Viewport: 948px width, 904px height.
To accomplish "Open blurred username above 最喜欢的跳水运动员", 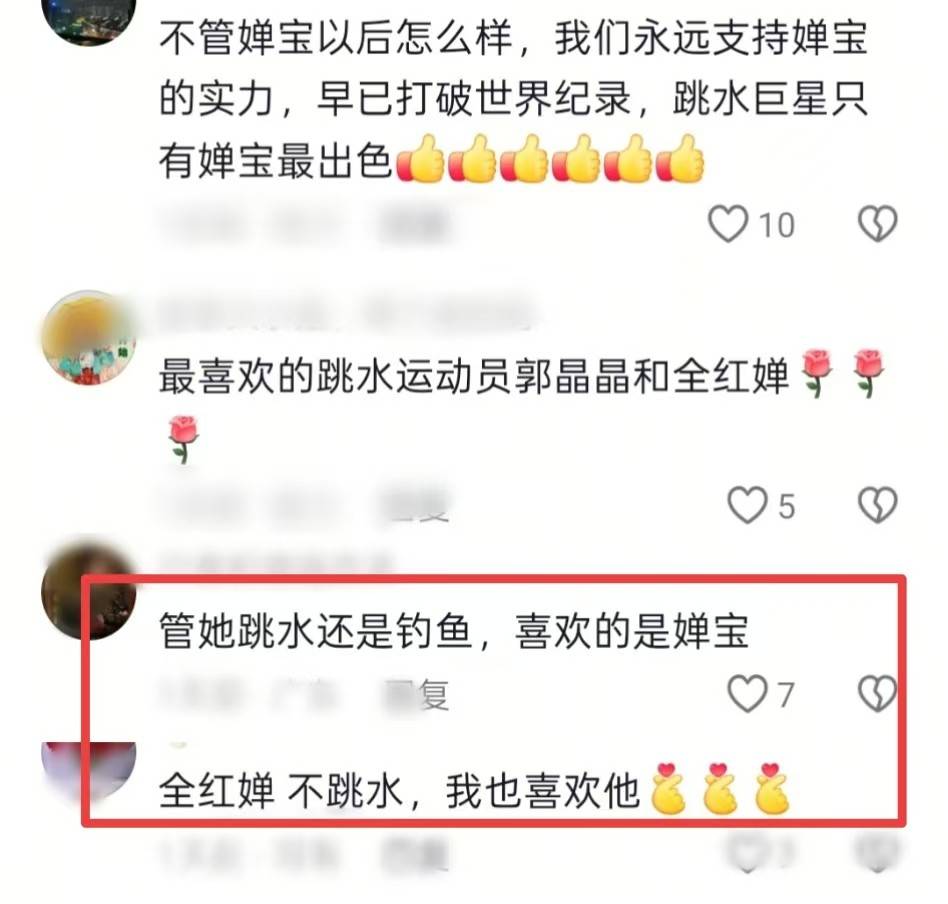I will click(346, 314).
